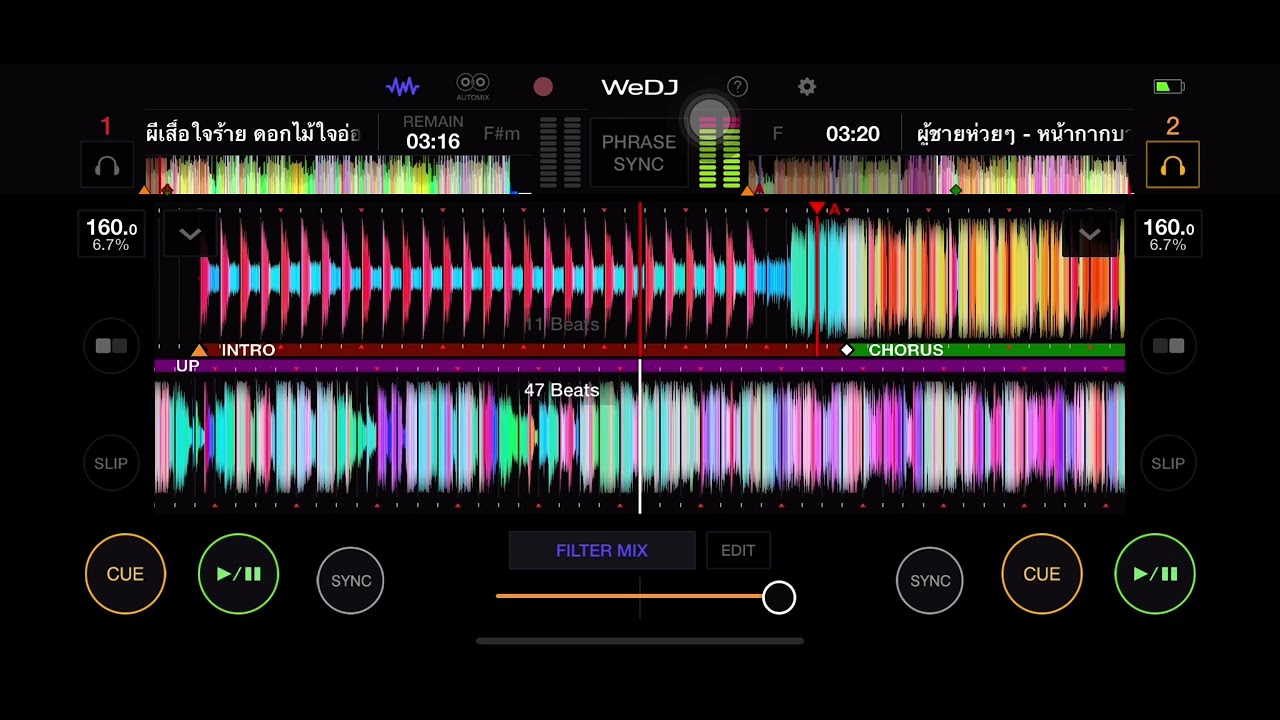The image size is (1280, 720).
Task: Open the waveform view icon
Action: coord(403,87)
